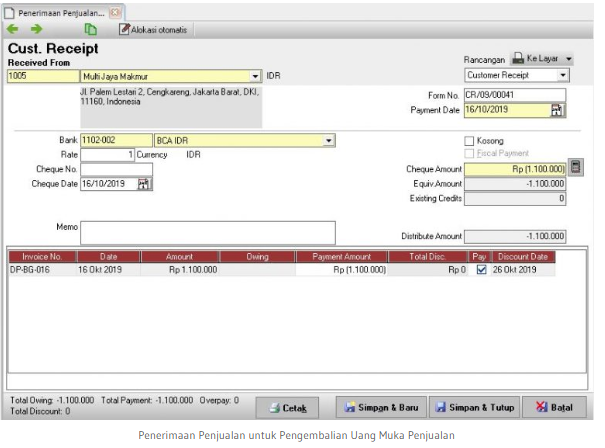Open the Payment Date calendar picker
605x448 pixels.
click(x=557, y=110)
